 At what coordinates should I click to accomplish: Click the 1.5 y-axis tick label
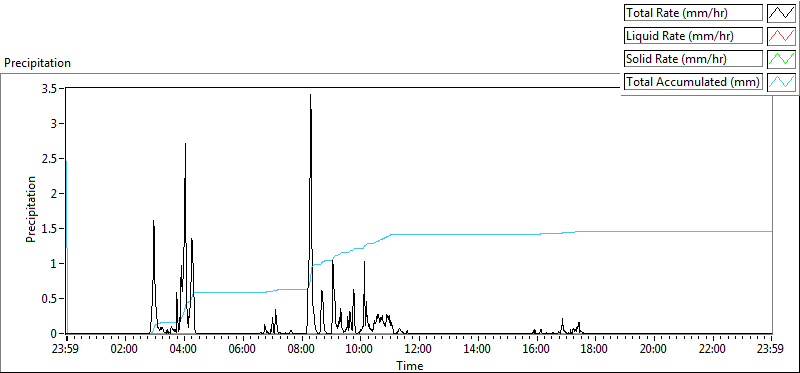click(50, 229)
